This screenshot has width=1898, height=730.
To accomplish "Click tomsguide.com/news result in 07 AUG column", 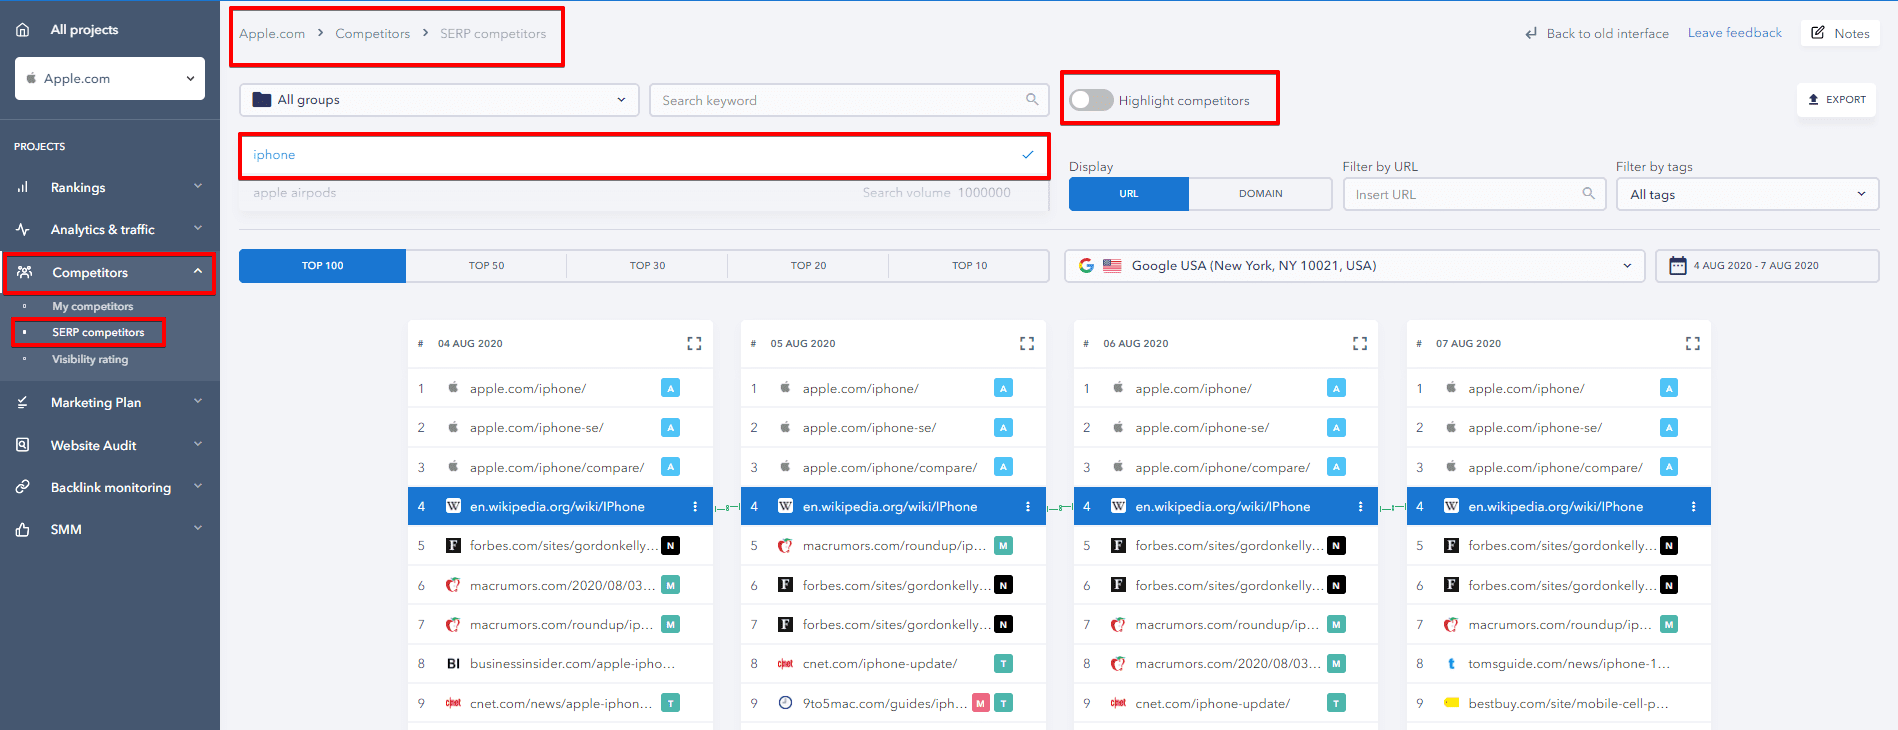I will (1569, 664).
